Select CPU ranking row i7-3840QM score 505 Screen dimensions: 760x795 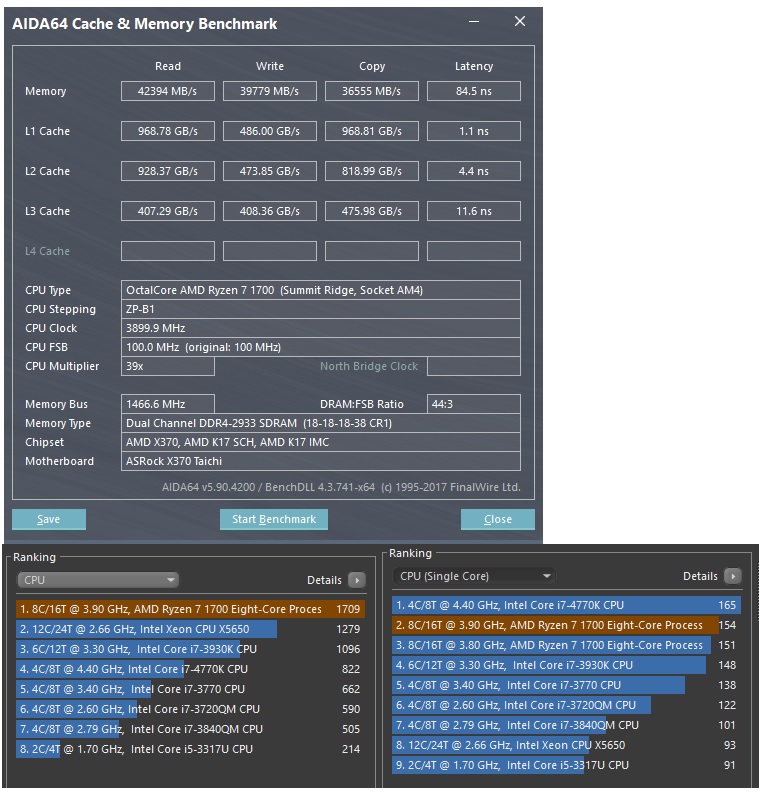coord(190,729)
